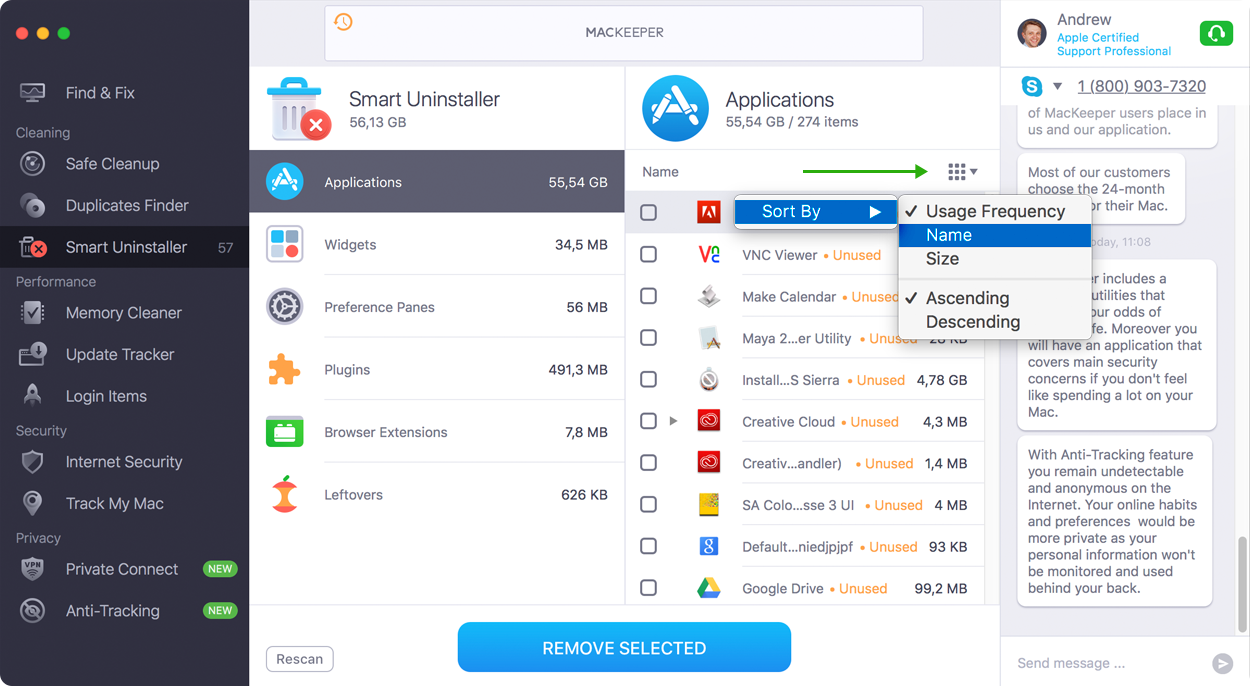Tick the checkbox for Install...S Sierra
The image size is (1250, 686).
point(649,380)
